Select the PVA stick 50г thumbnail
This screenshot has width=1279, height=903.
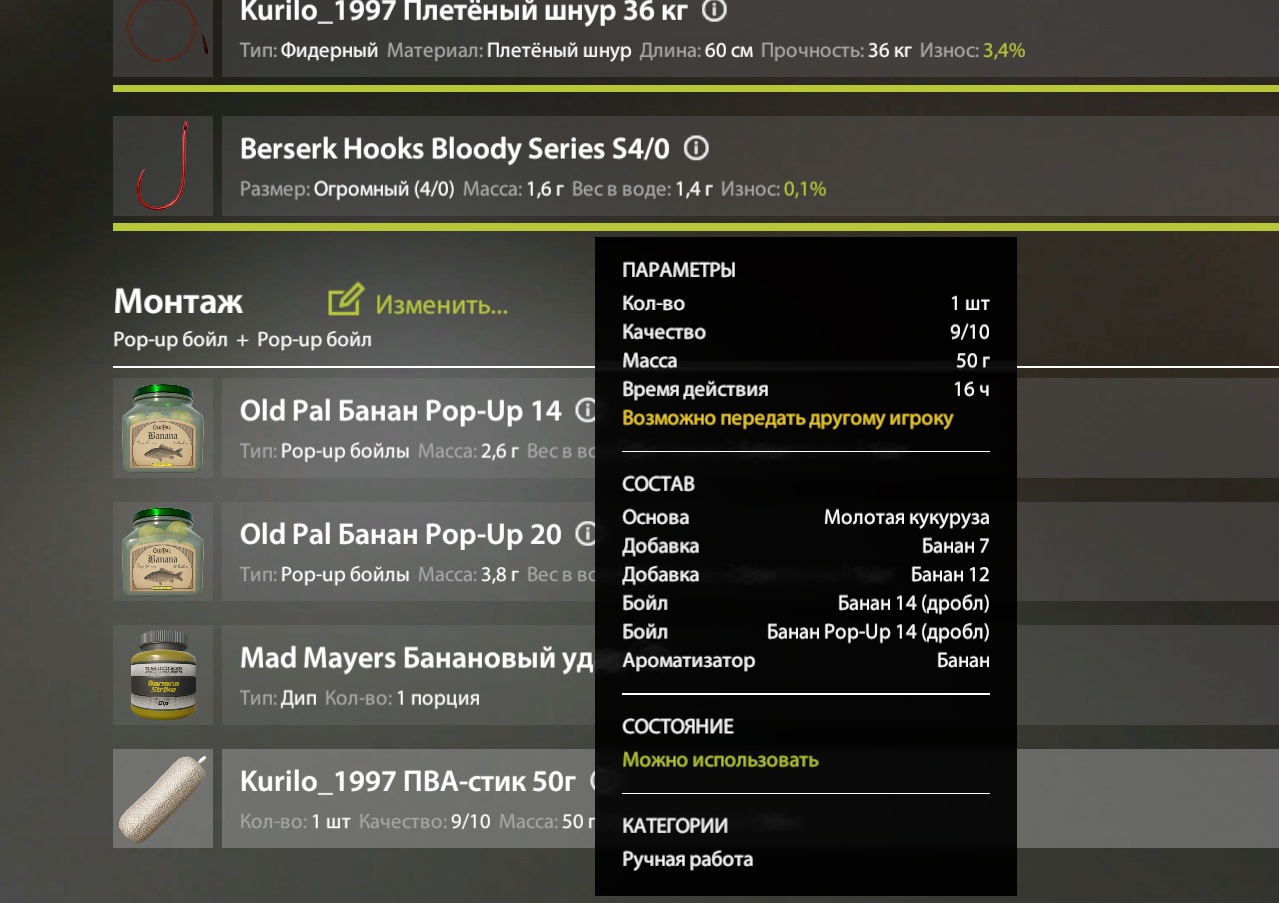[x=163, y=799]
